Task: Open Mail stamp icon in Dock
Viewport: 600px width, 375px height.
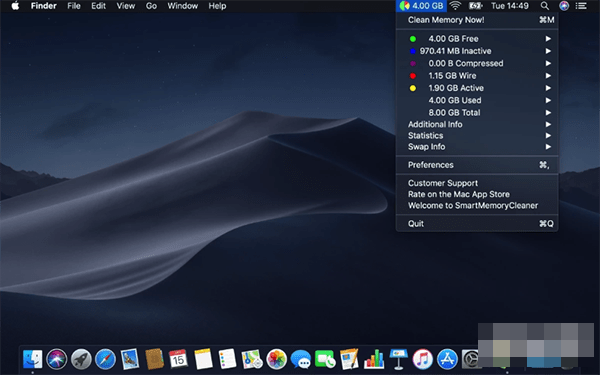Action: coord(130,359)
